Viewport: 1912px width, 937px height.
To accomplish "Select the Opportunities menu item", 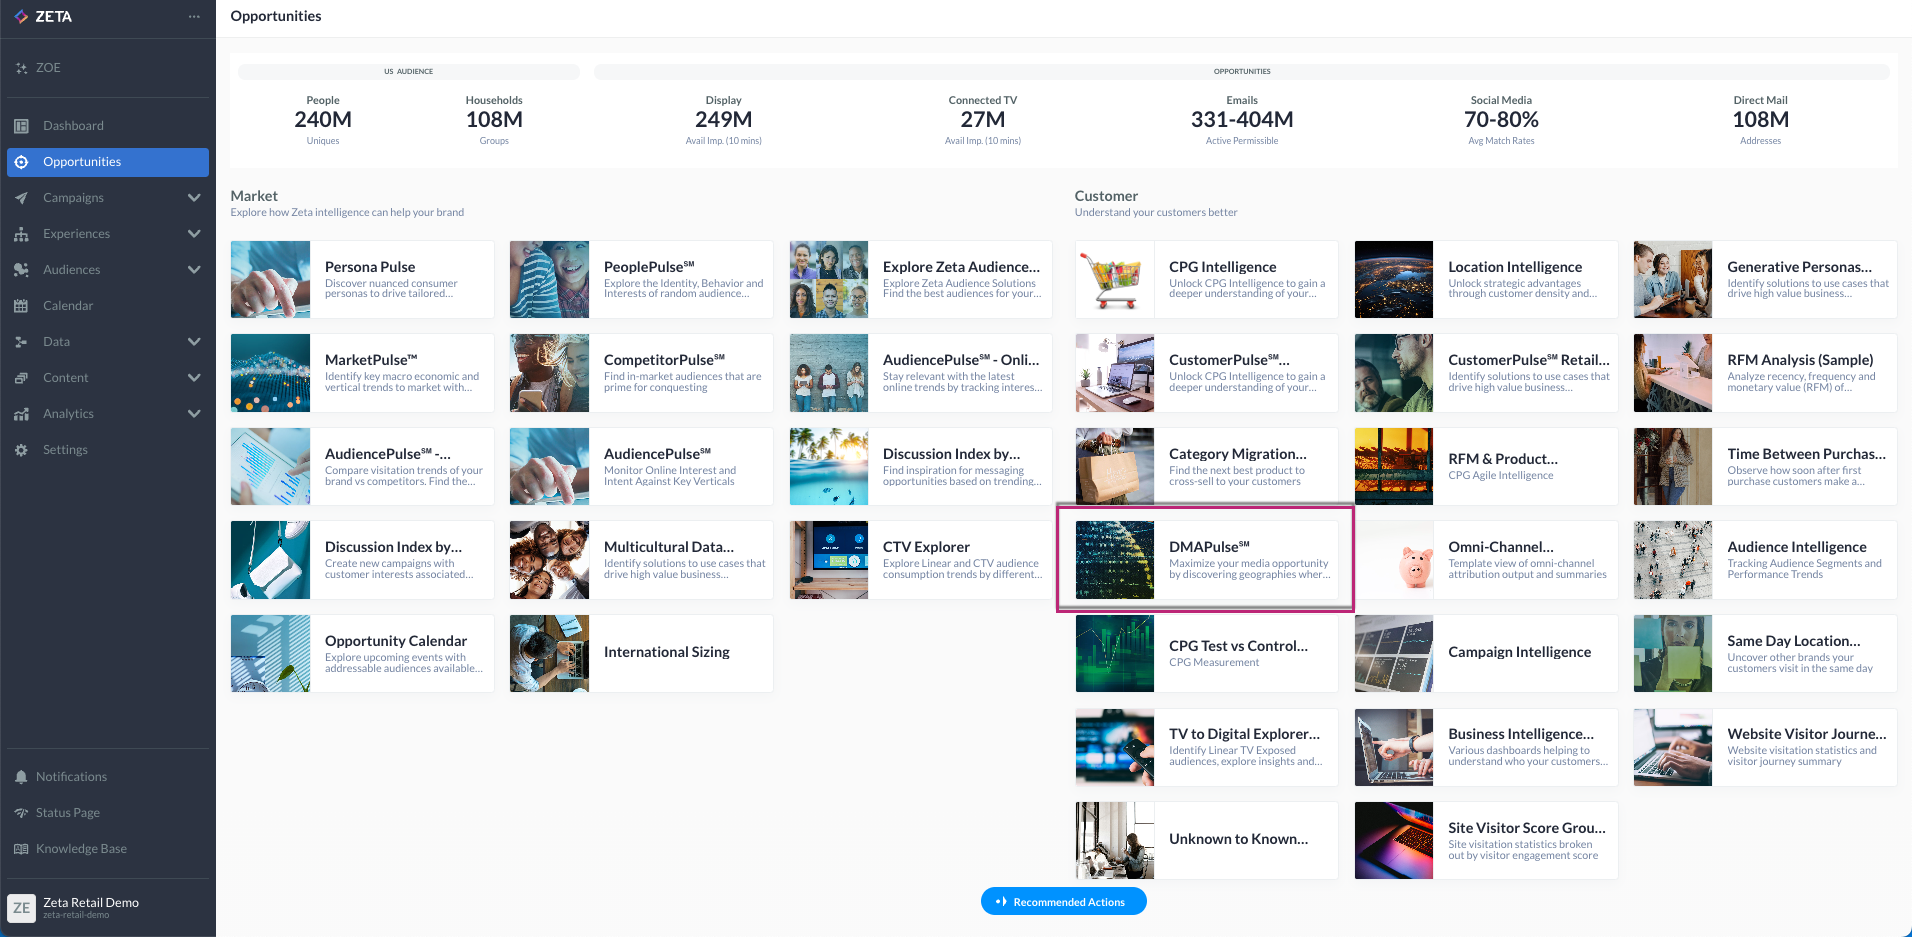I will click(108, 162).
